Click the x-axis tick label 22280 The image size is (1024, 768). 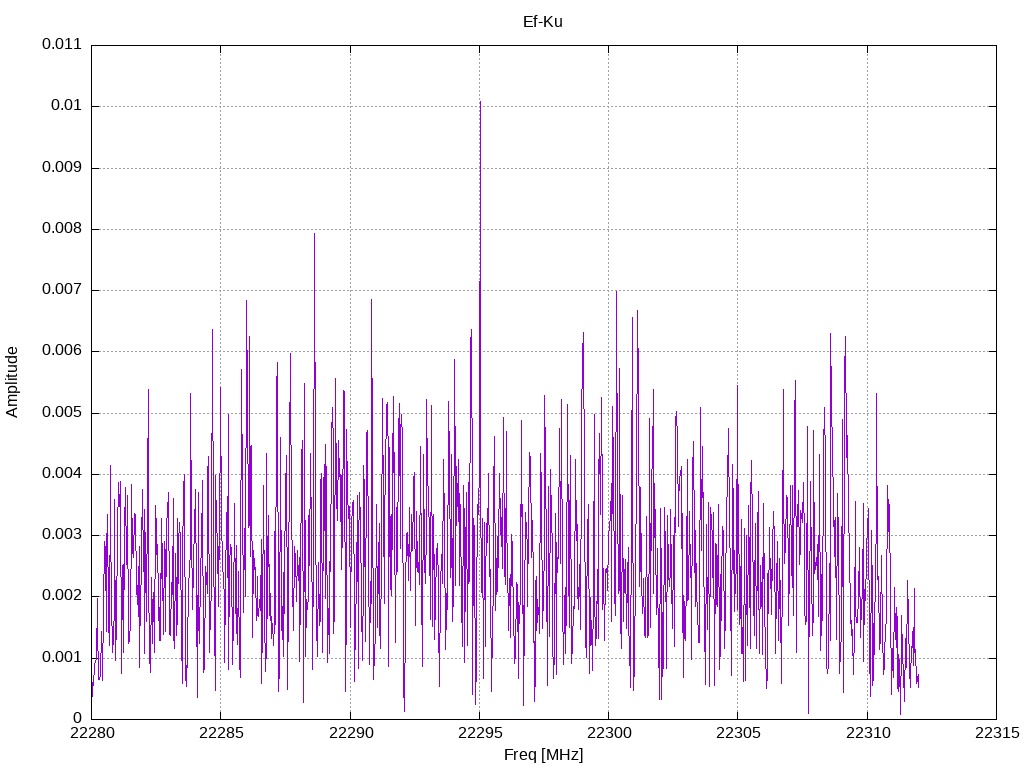91,733
